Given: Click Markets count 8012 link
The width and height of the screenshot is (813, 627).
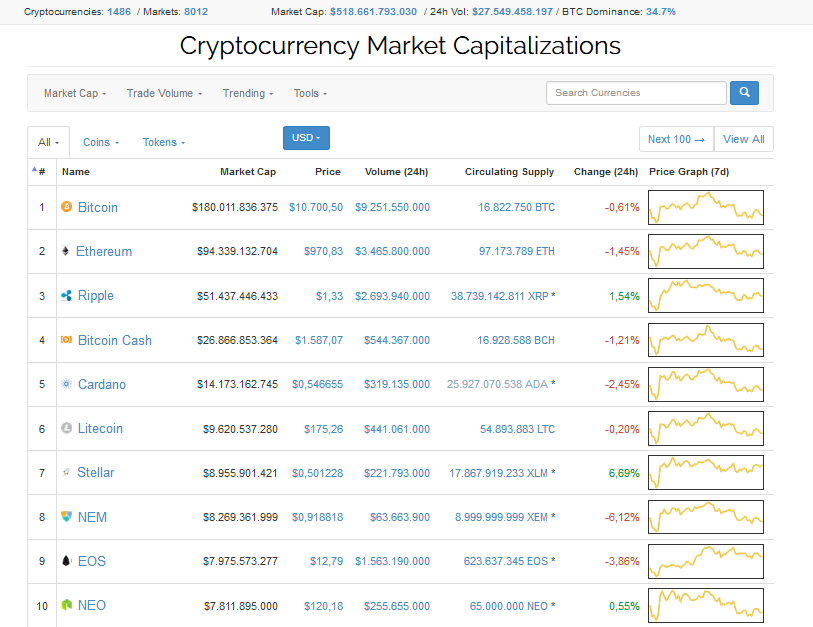Looking at the screenshot, I should (x=196, y=11).
